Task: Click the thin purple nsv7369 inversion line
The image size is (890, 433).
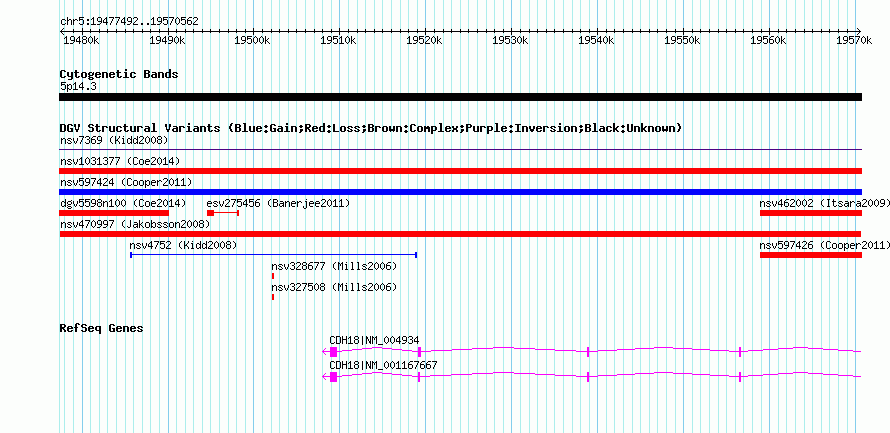Action: pyautogui.click(x=460, y=150)
